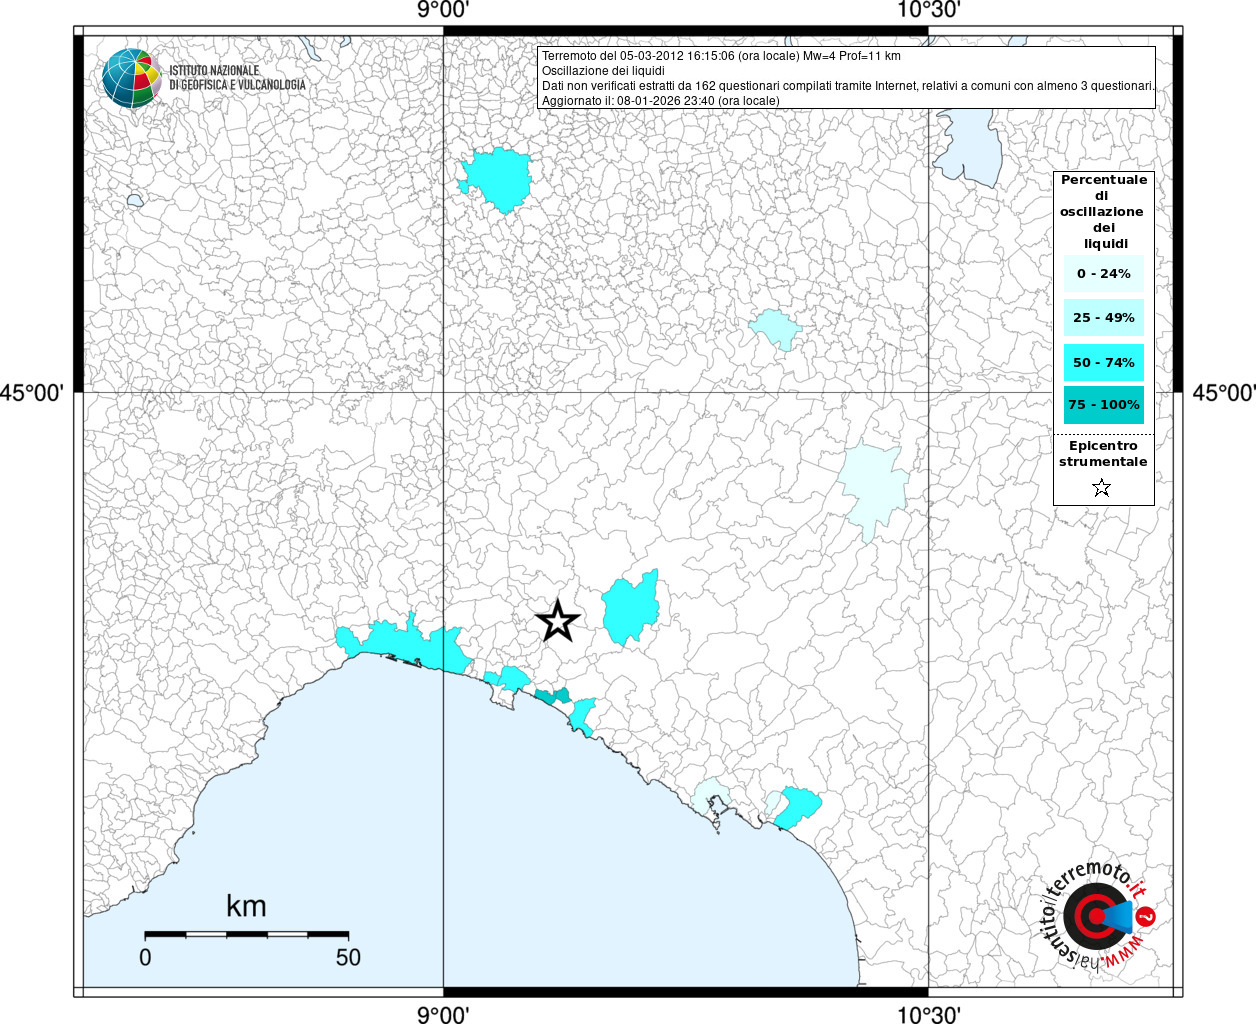Click the 'Epicentro strumentale' legend label
The width and height of the screenshot is (1256, 1024).
(1103, 453)
